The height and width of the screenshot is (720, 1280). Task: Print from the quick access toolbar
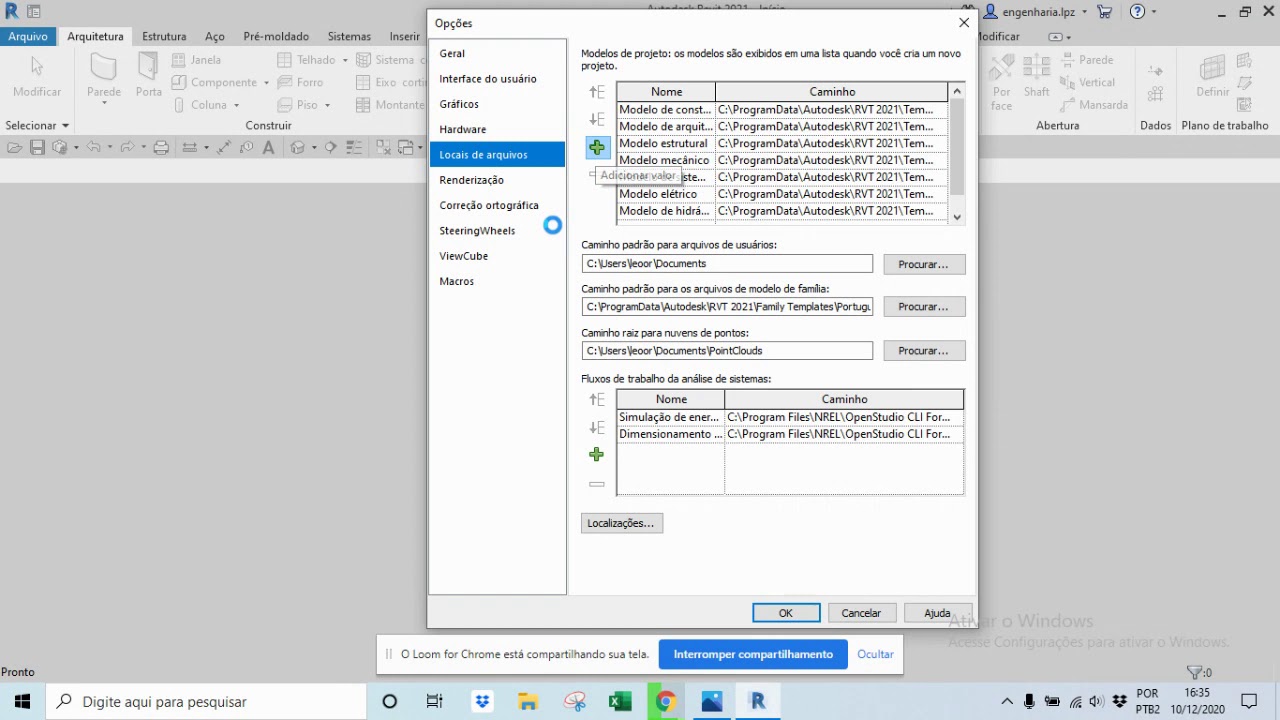click(x=161, y=147)
